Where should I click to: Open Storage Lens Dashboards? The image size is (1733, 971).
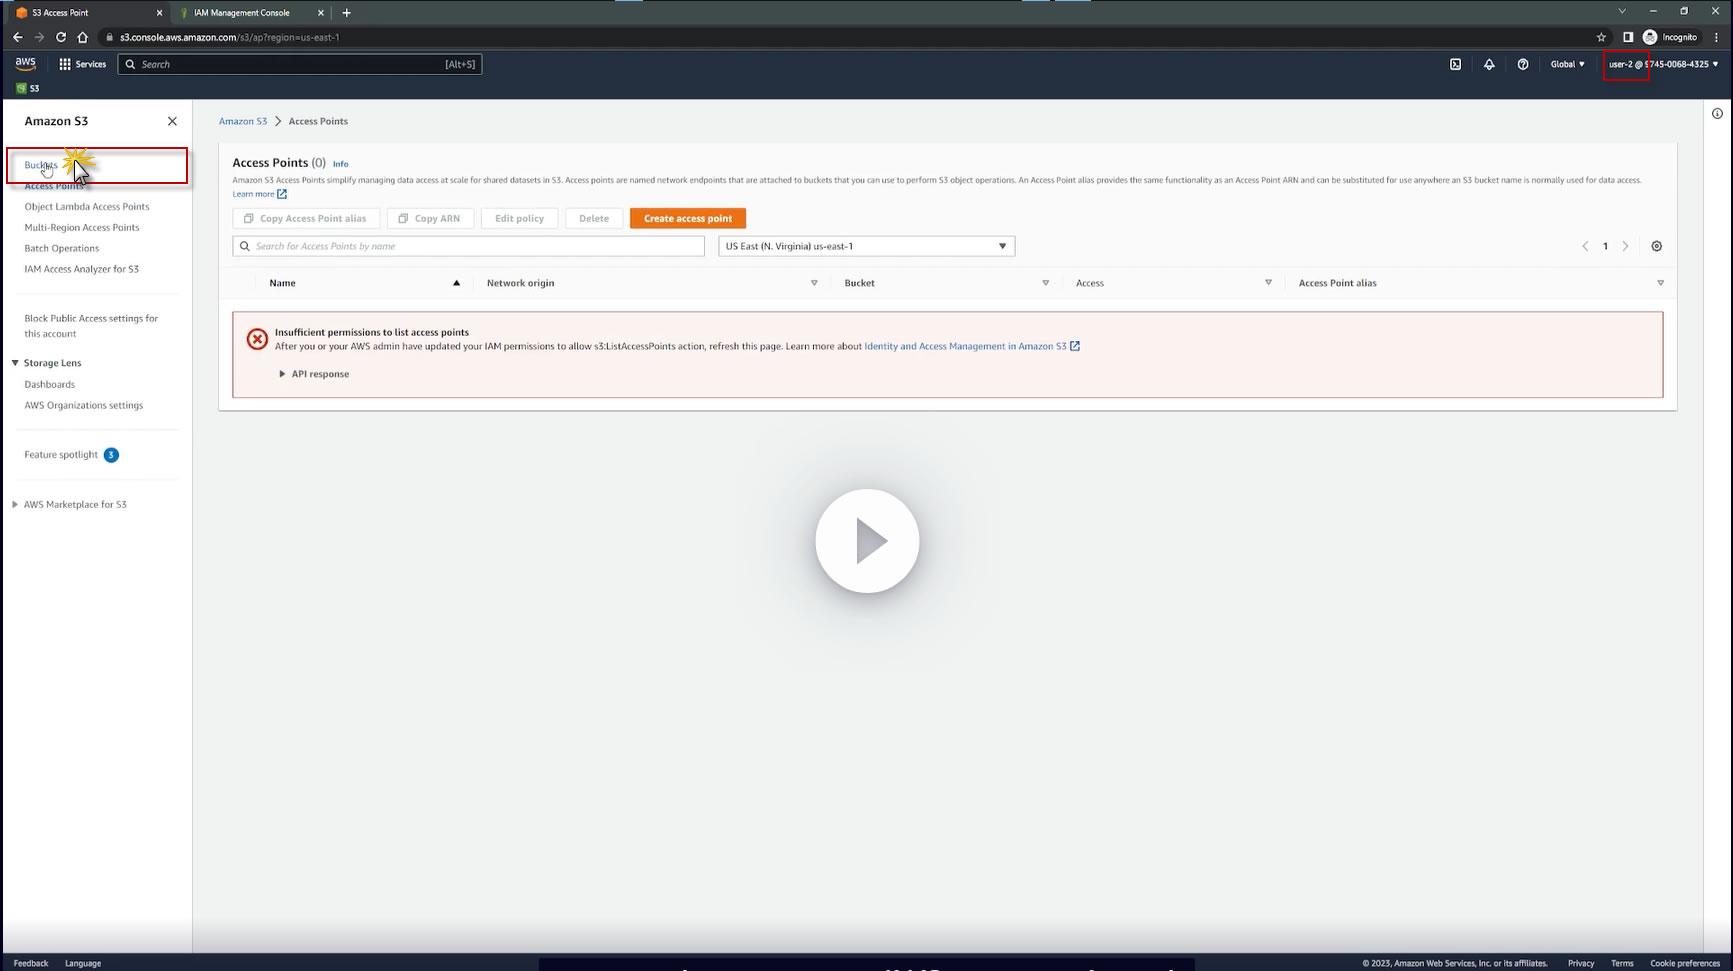(50, 385)
